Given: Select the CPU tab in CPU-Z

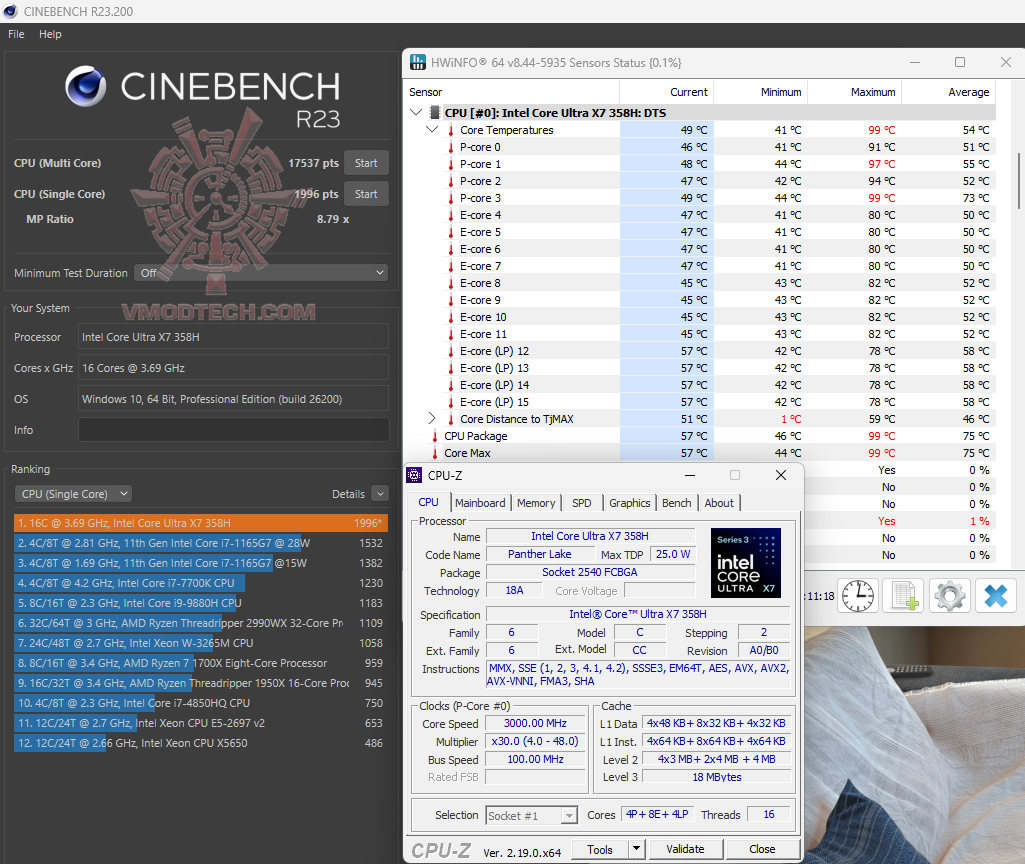Looking at the screenshot, I should point(428,502).
